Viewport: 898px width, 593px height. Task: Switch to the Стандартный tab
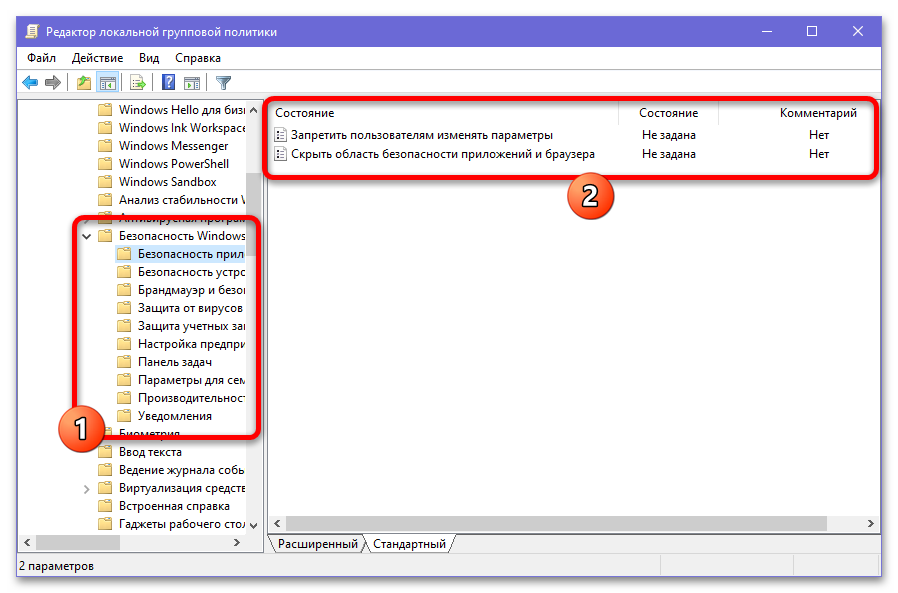pyautogui.click(x=409, y=544)
